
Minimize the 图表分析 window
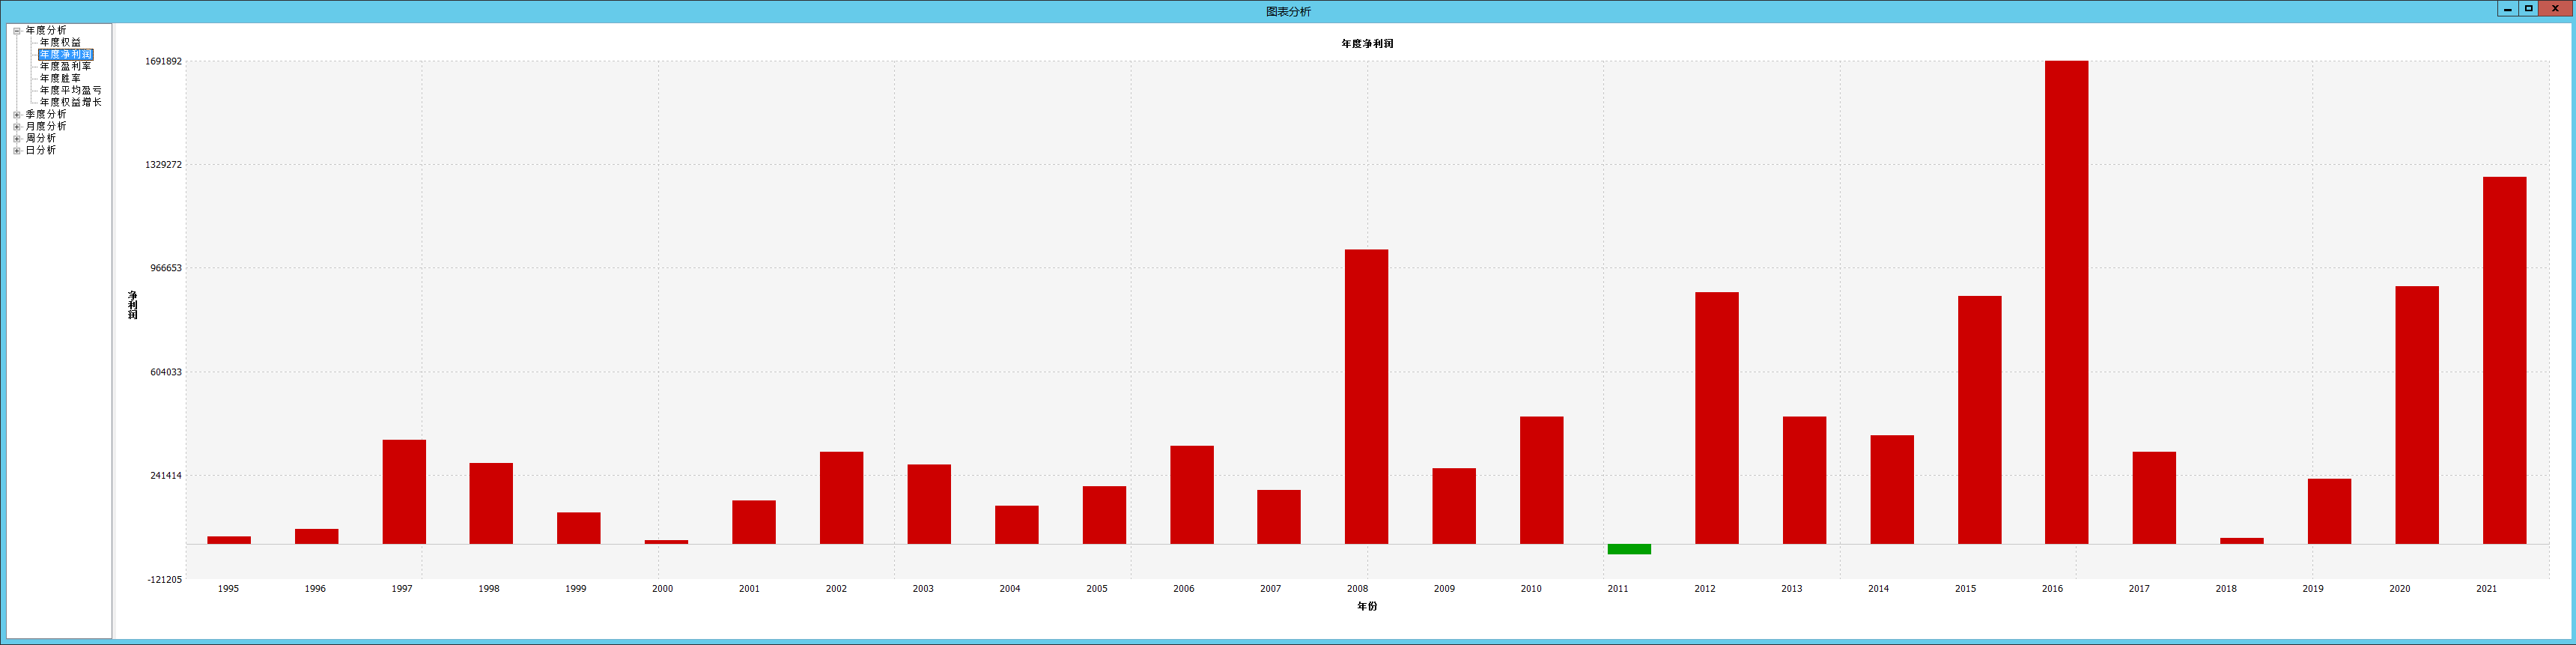point(2507,9)
